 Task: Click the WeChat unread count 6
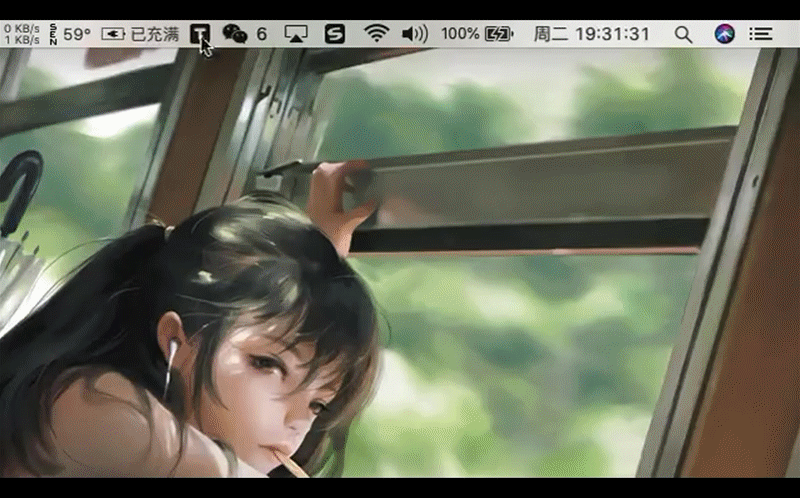point(262,34)
